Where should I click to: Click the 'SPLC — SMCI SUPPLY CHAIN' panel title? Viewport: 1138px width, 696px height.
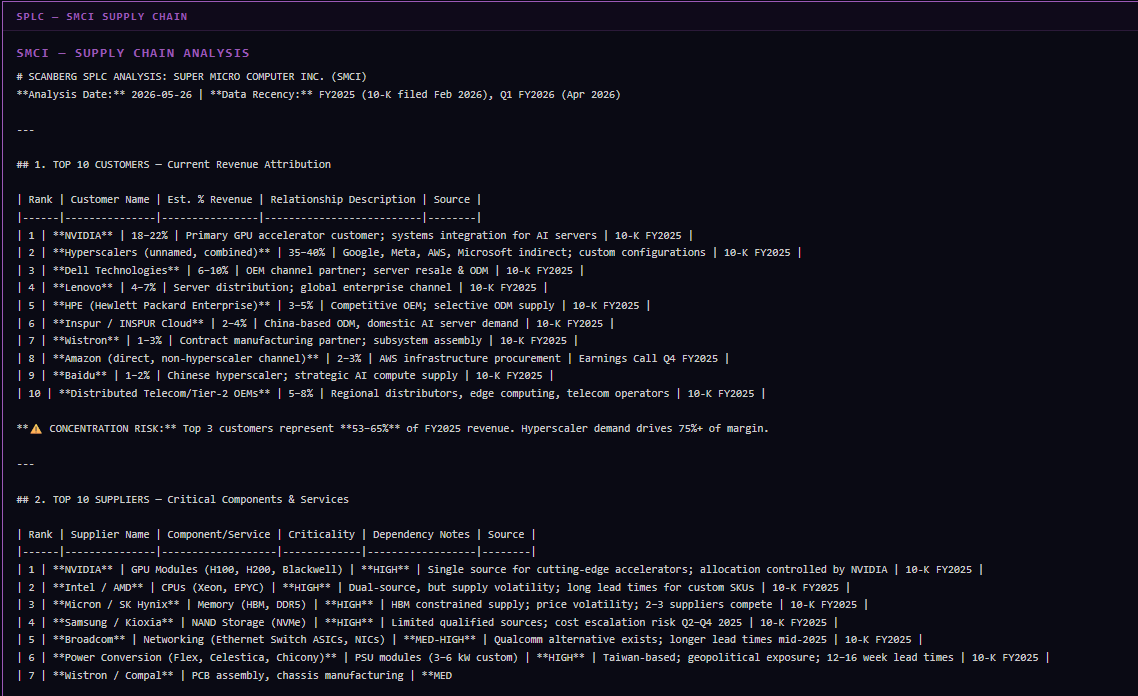(x=102, y=17)
